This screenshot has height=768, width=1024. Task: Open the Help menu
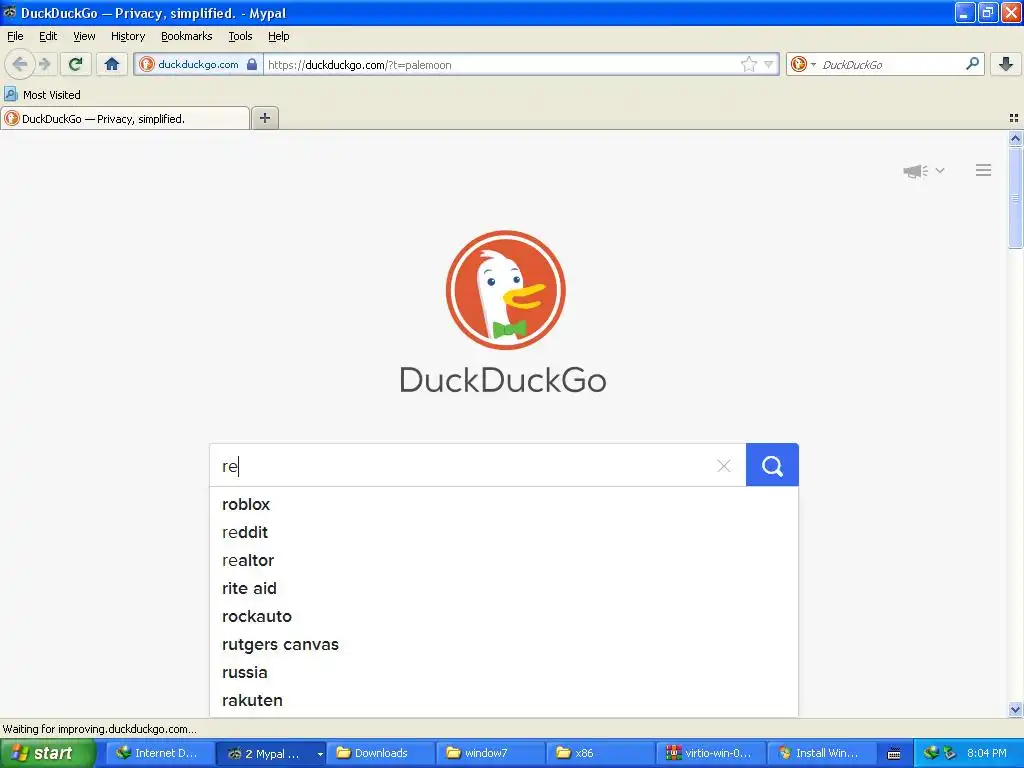[x=278, y=36]
